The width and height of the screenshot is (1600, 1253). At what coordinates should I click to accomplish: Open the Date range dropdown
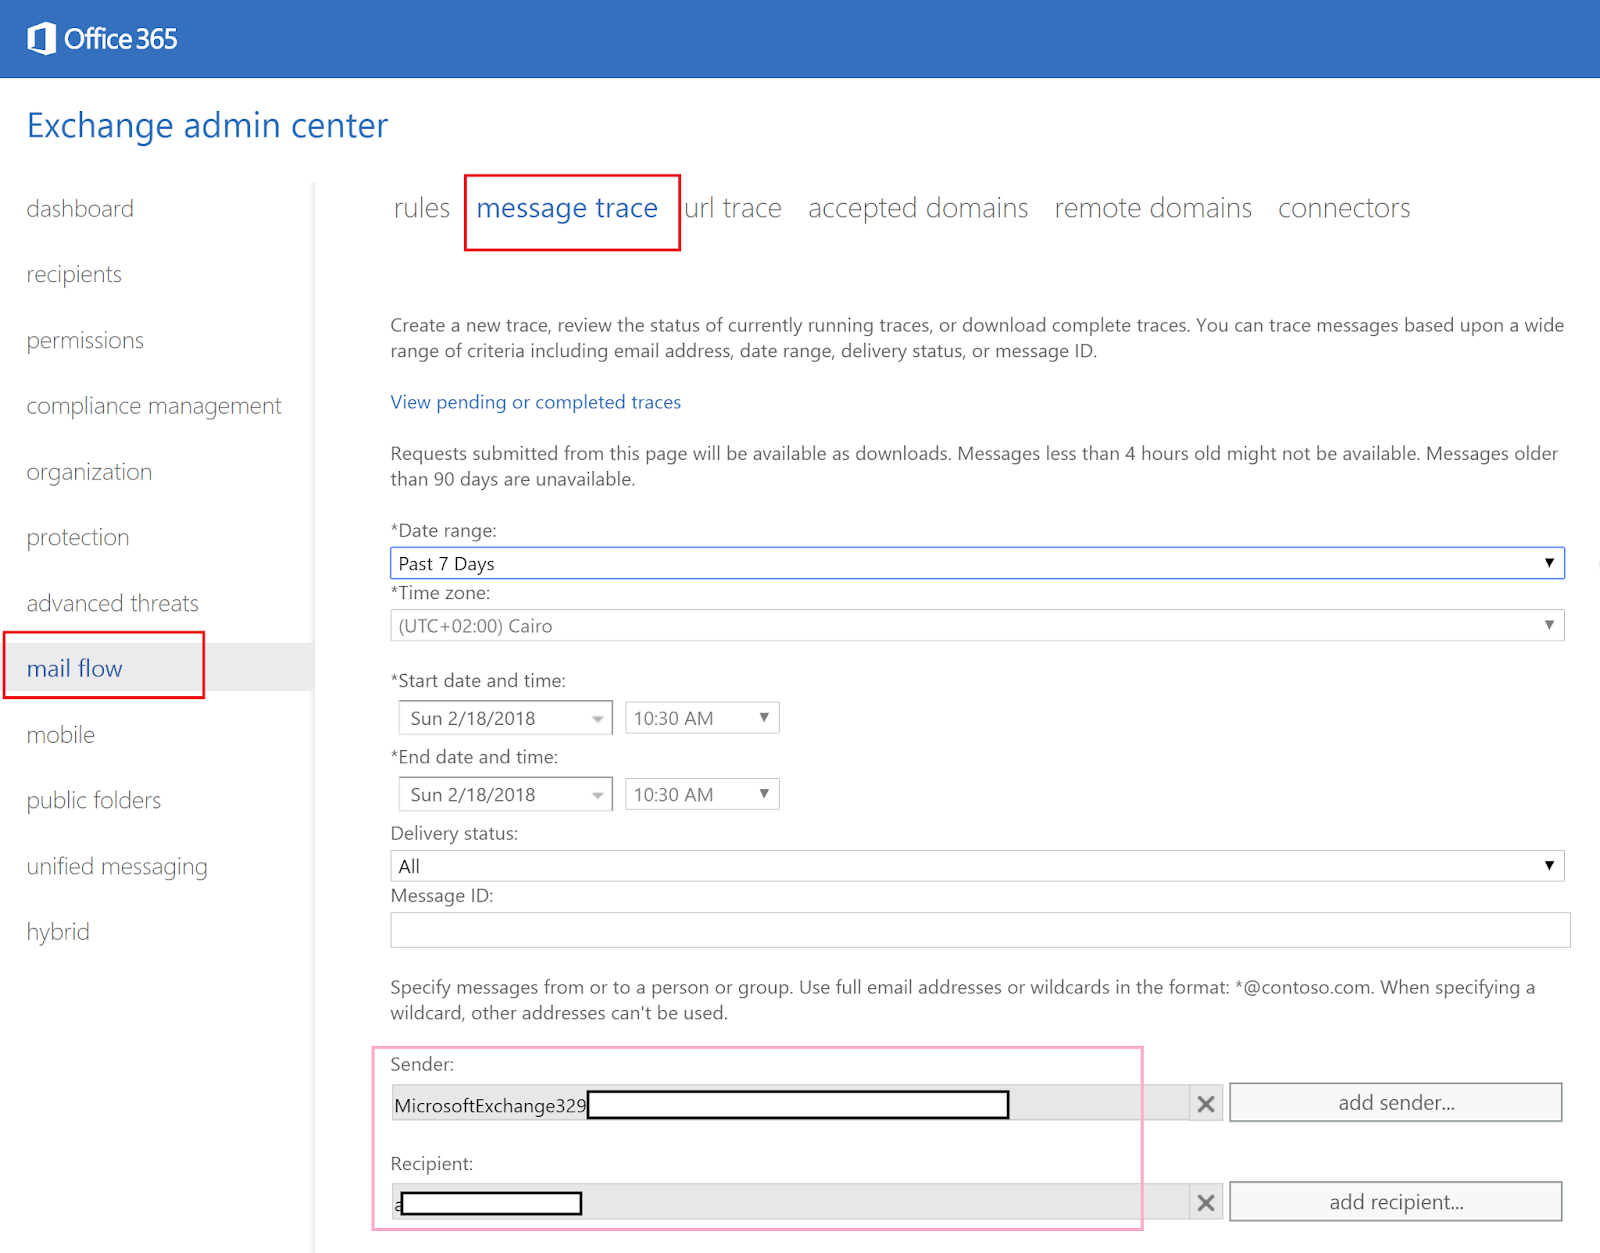click(977, 563)
